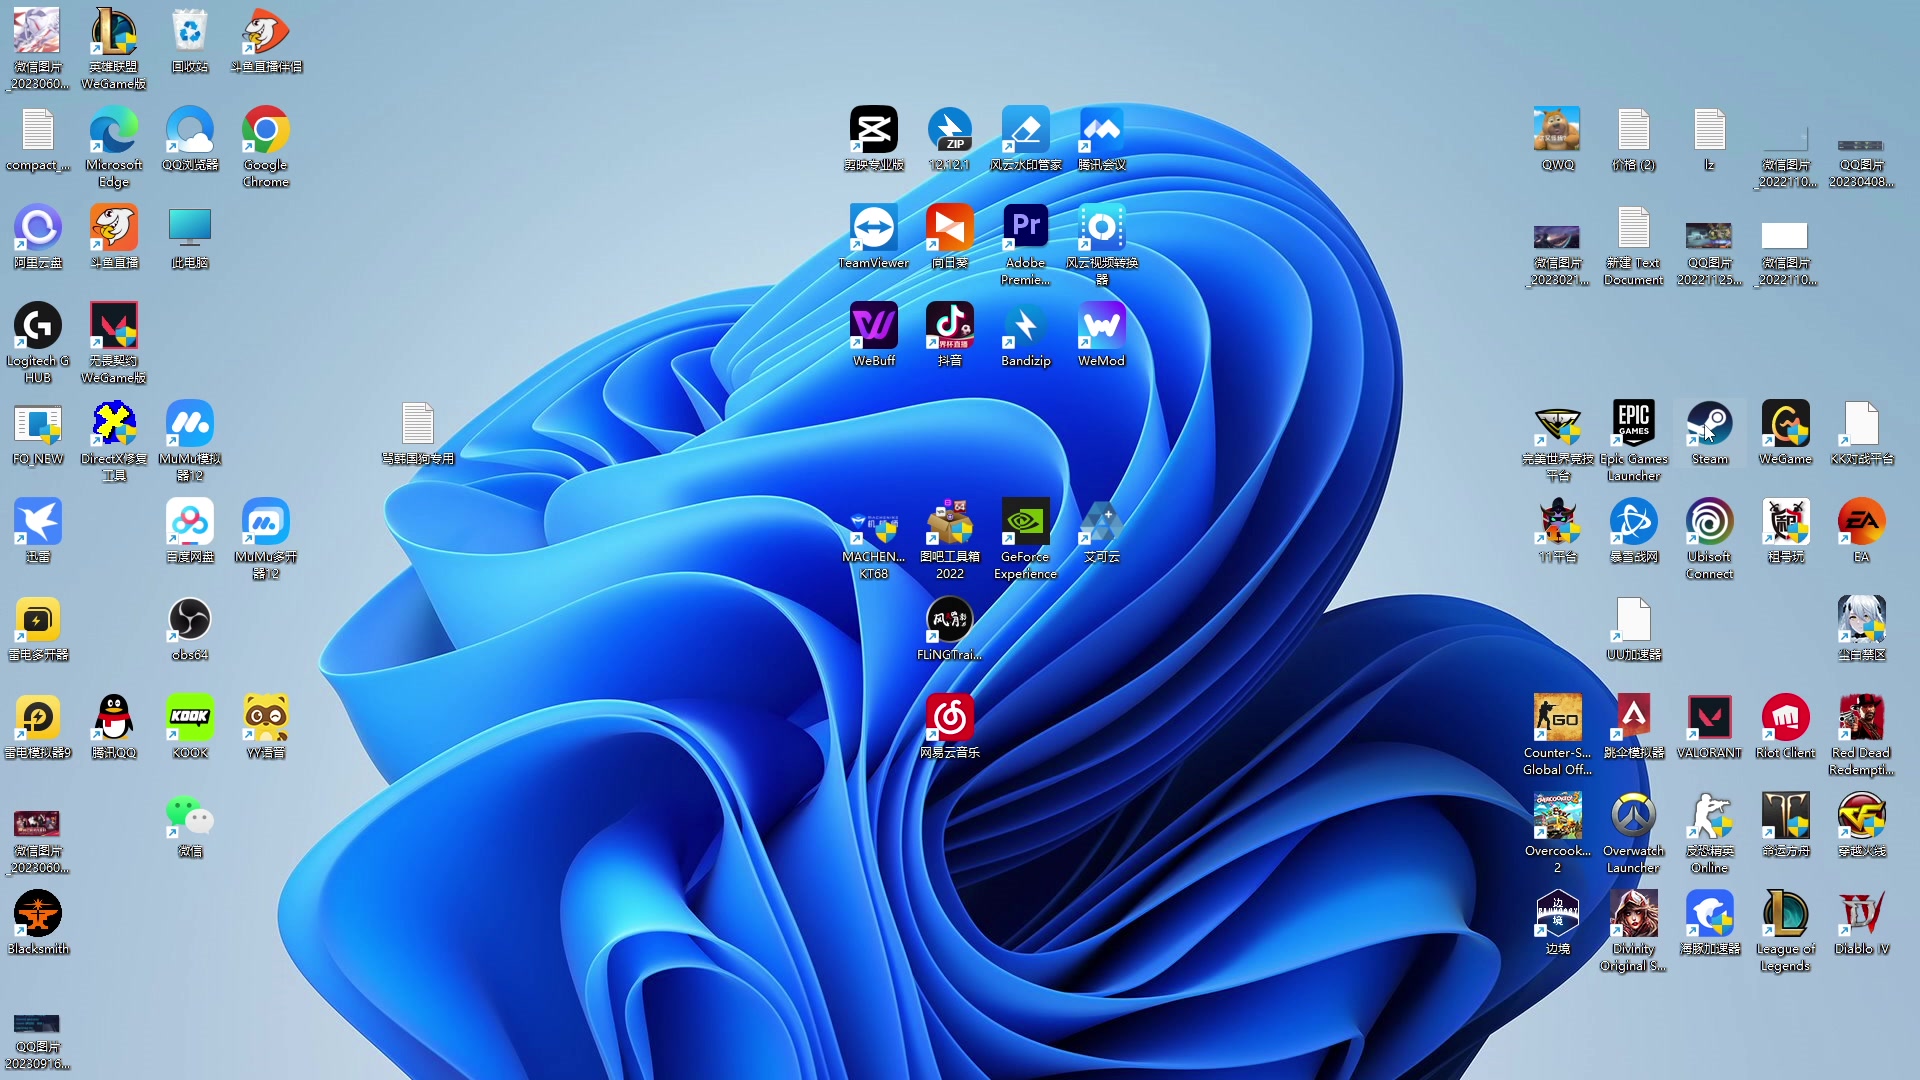Select the Diablo IV shortcut
Viewport: 1920px width, 1080px height.
1861,914
